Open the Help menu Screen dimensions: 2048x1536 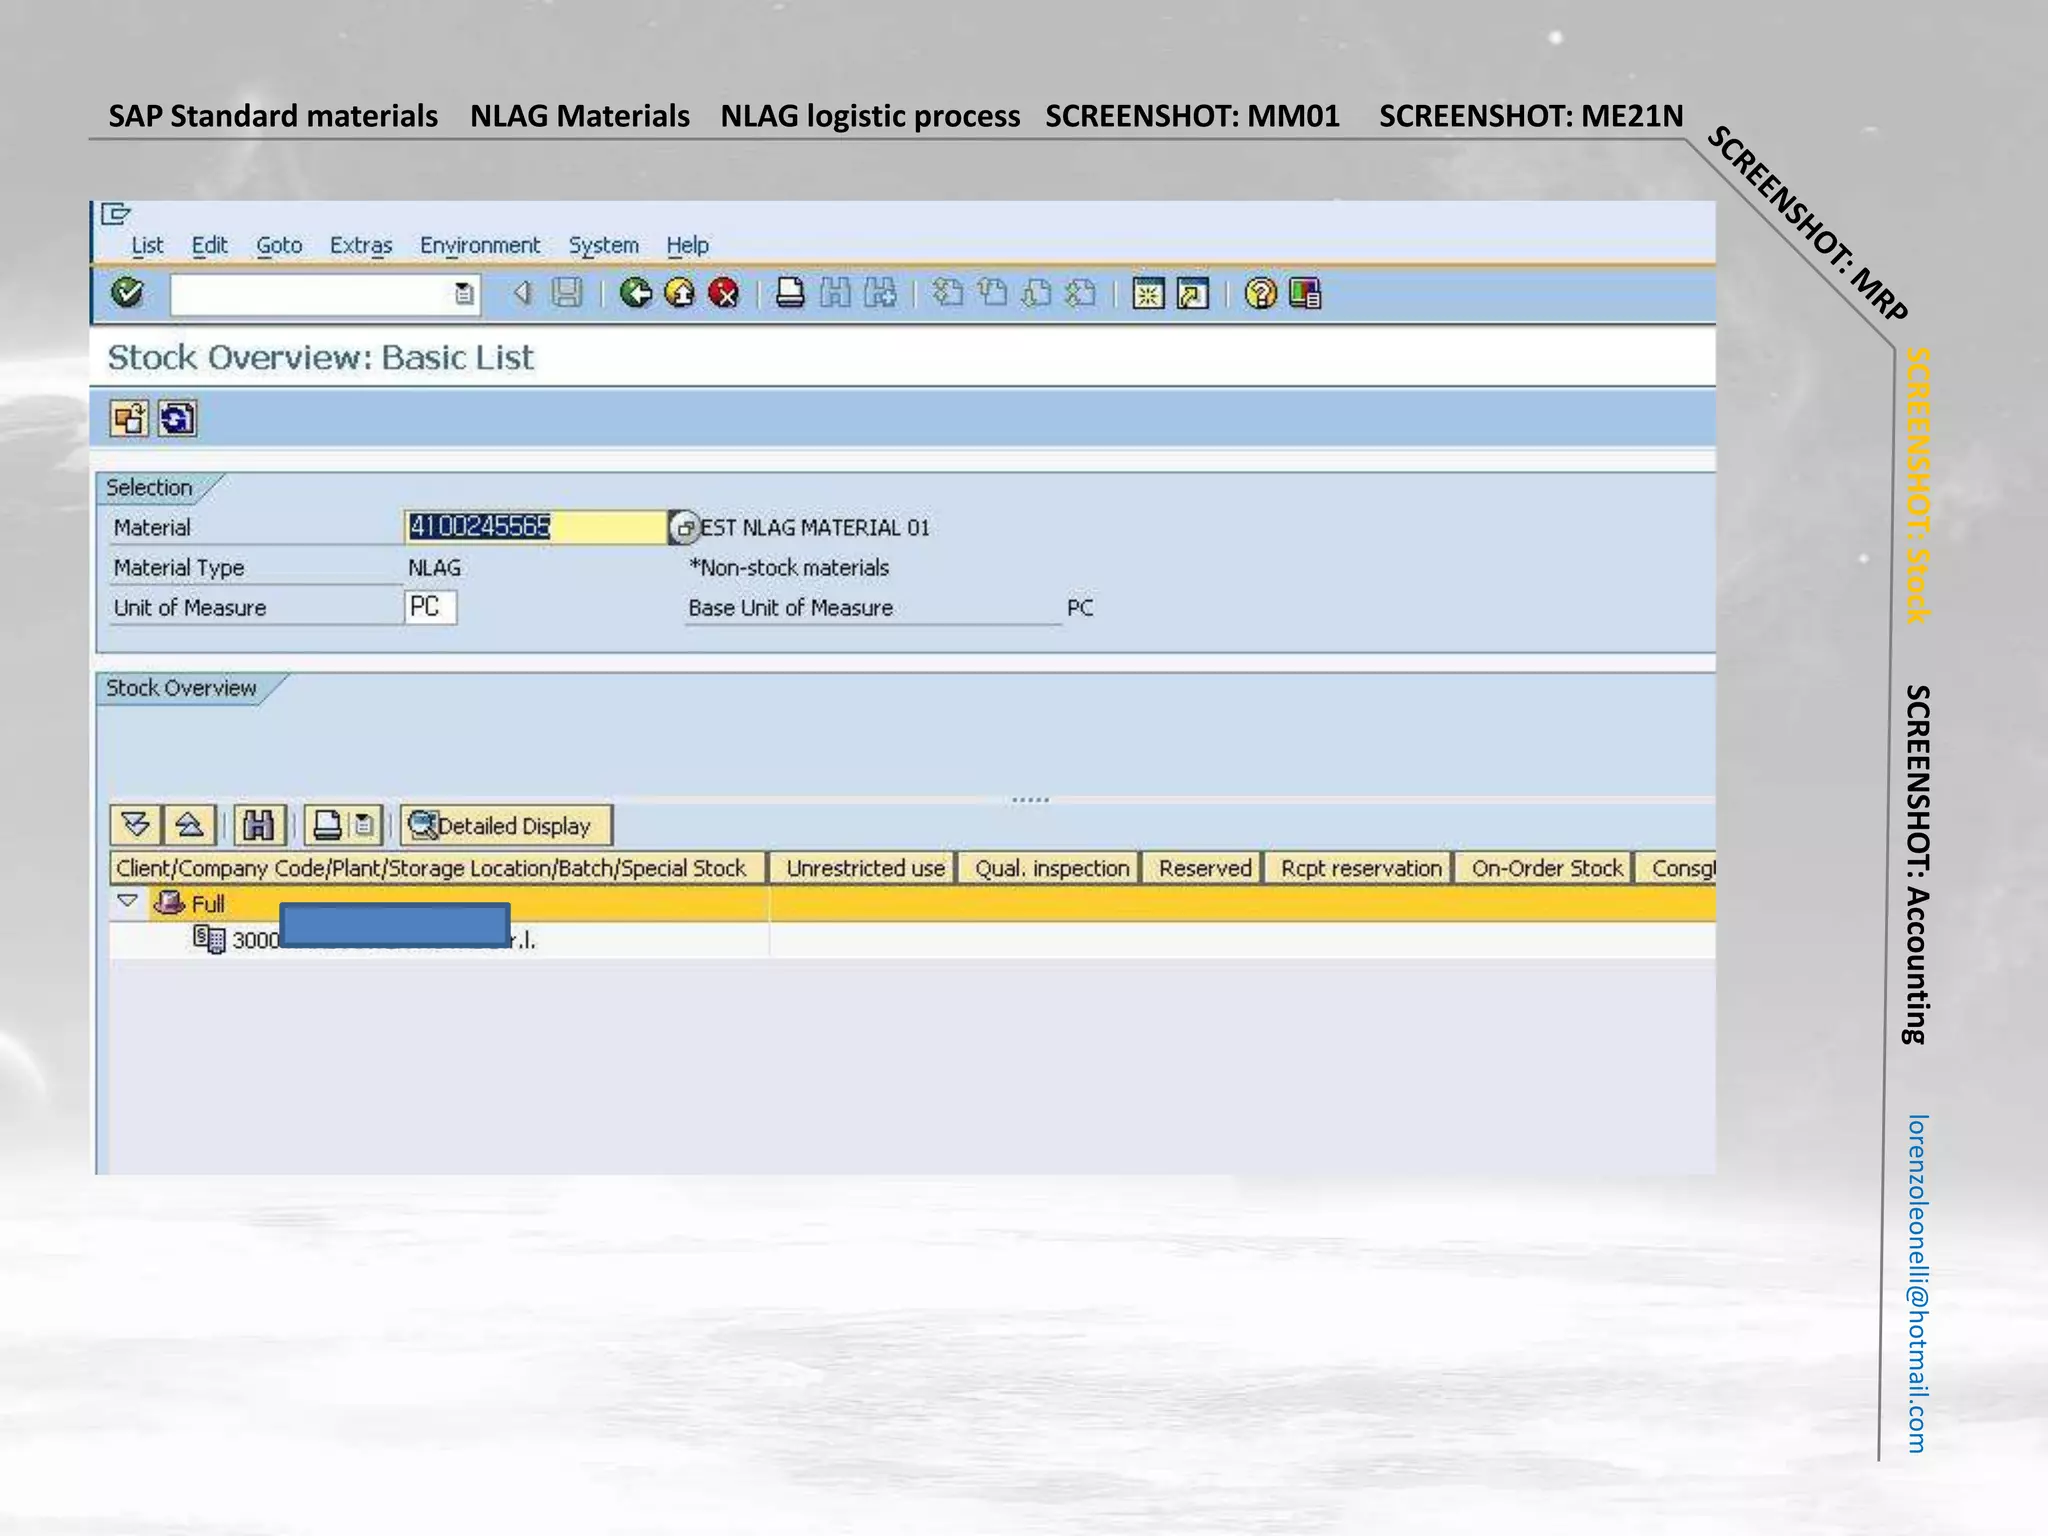(x=688, y=246)
